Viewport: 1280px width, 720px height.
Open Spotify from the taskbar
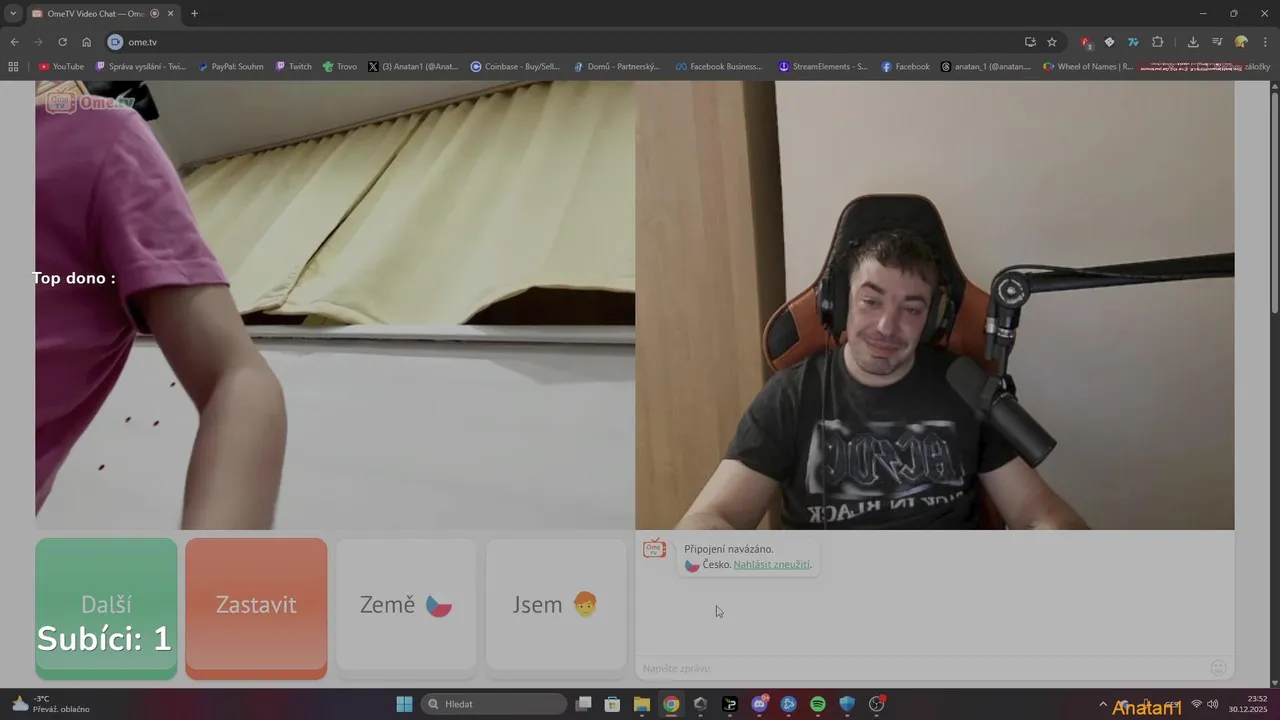pos(818,704)
